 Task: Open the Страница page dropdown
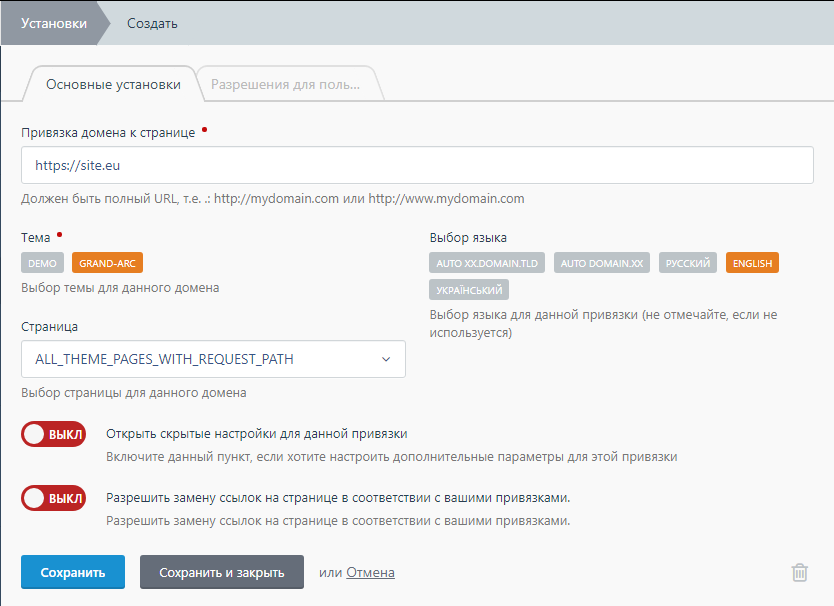pyautogui.click(x=213, y=359)
